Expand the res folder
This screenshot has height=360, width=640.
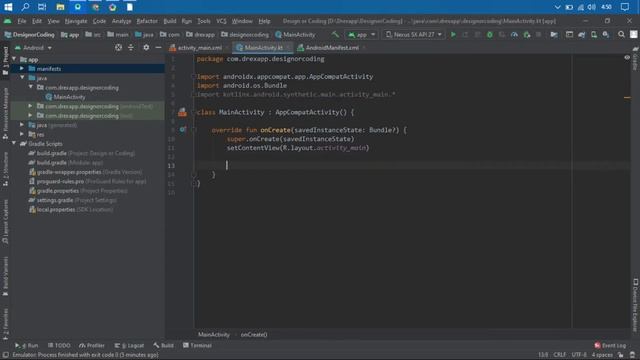point(22,134)
